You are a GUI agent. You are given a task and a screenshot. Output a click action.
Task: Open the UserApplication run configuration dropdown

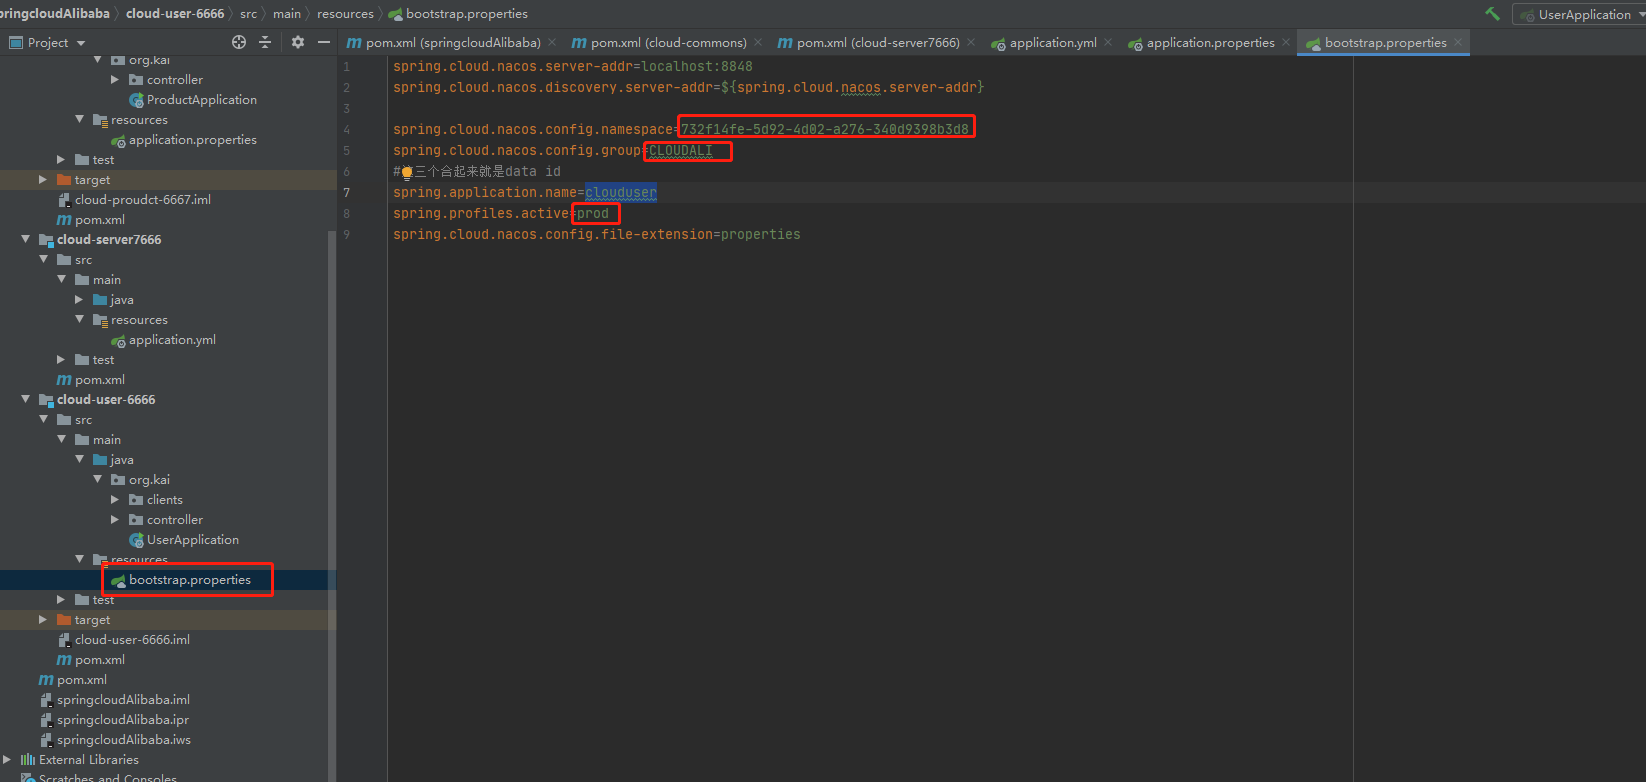coord(1582,14)
